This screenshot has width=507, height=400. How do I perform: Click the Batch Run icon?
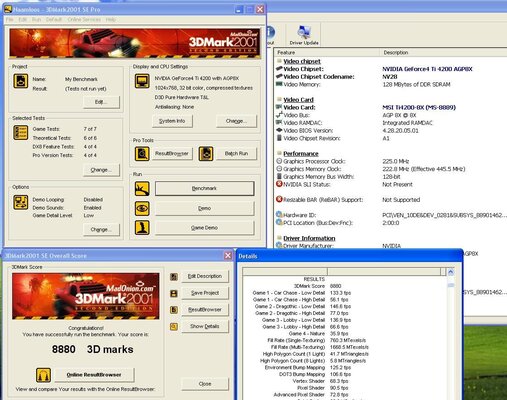coord(206,154)
